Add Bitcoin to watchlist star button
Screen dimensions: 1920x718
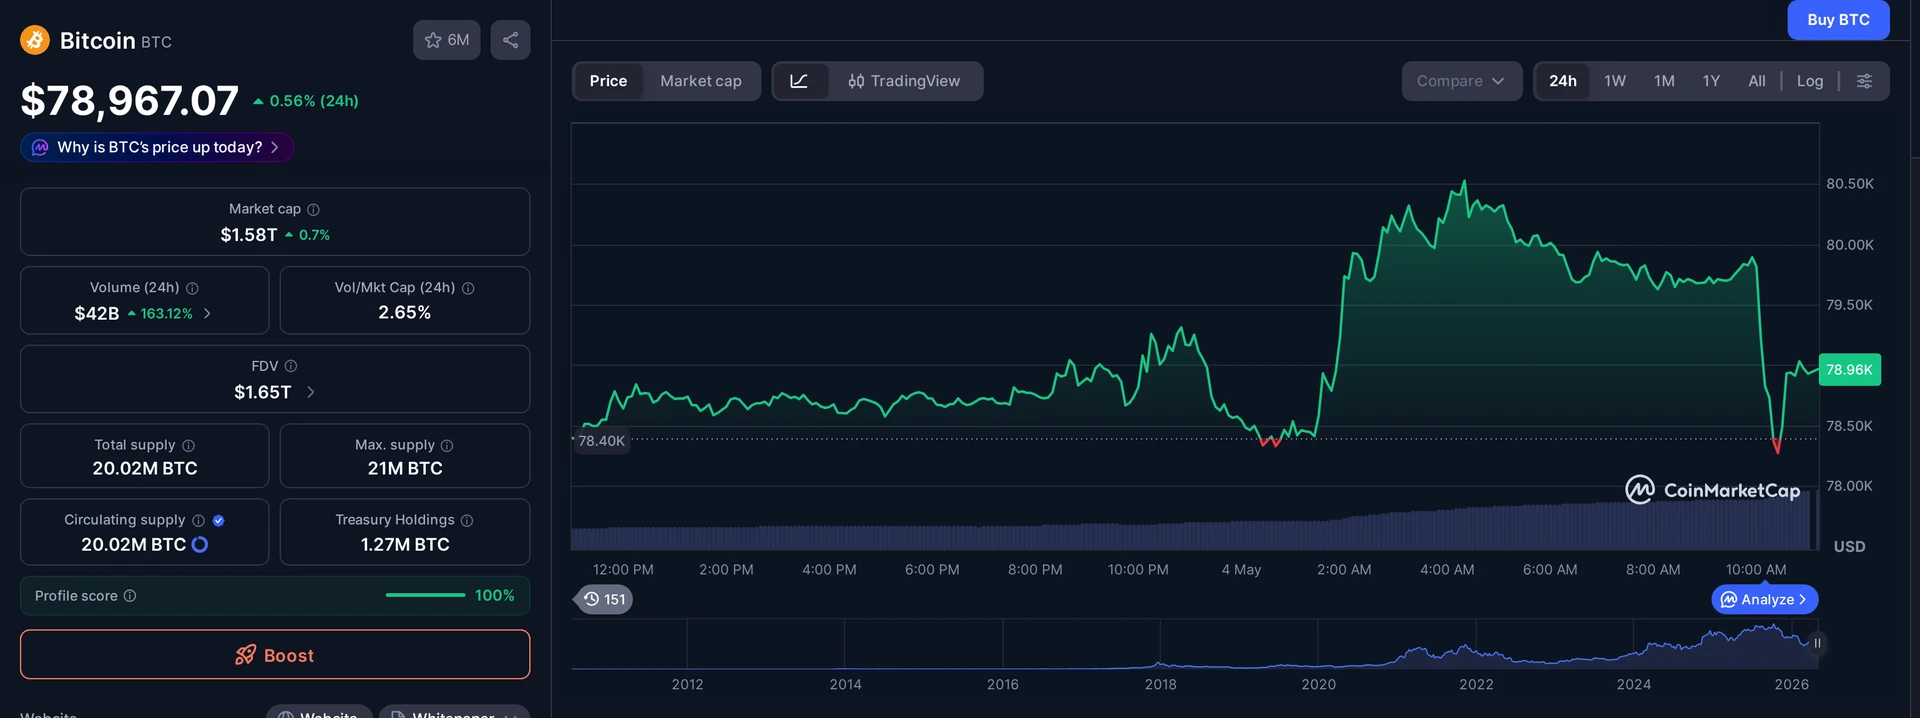447,40
